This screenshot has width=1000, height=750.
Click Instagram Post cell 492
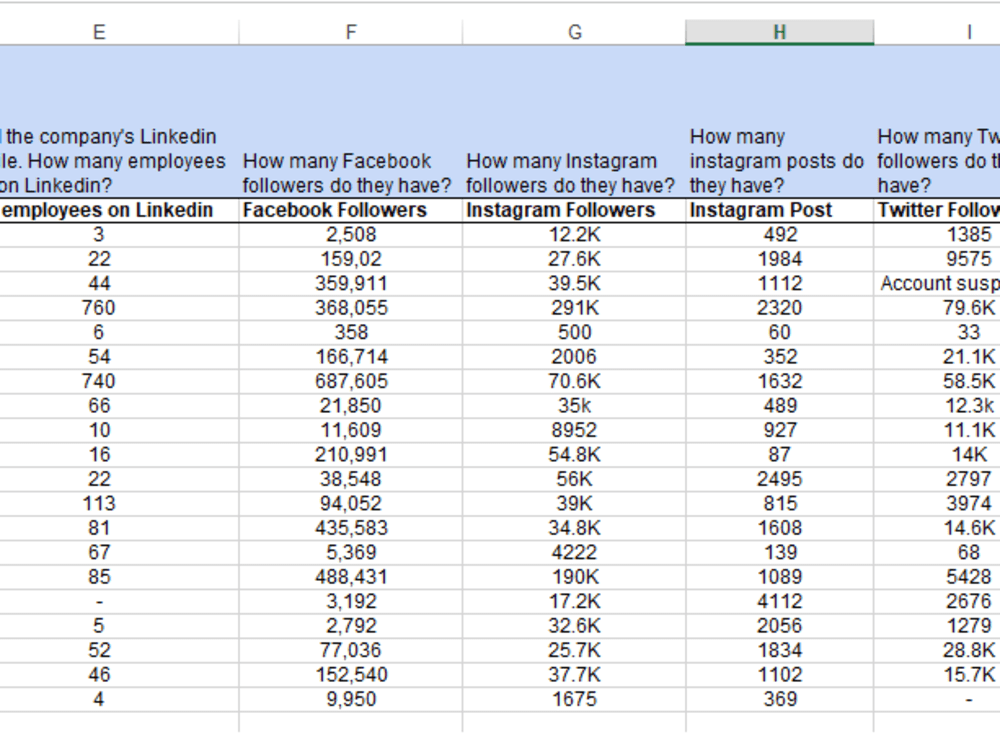(779, 235)
